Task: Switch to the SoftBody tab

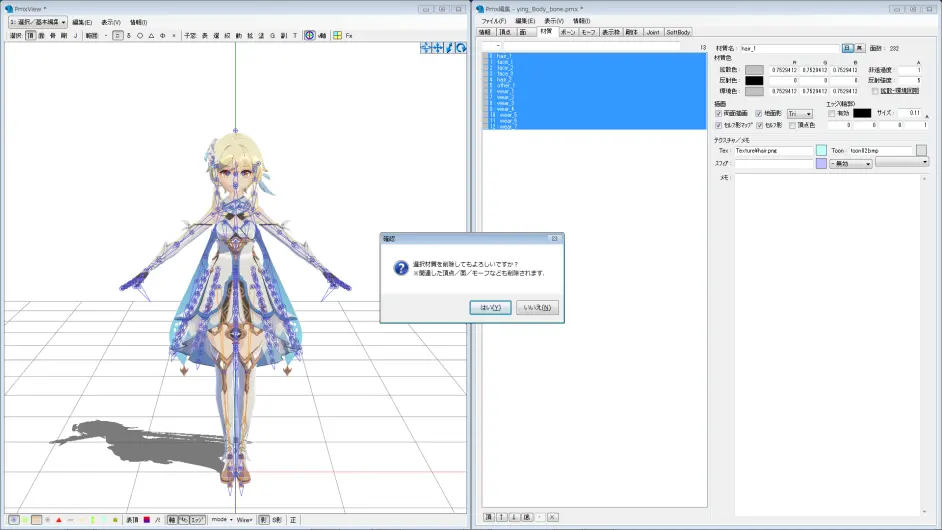Action: [x=678, y=32]
